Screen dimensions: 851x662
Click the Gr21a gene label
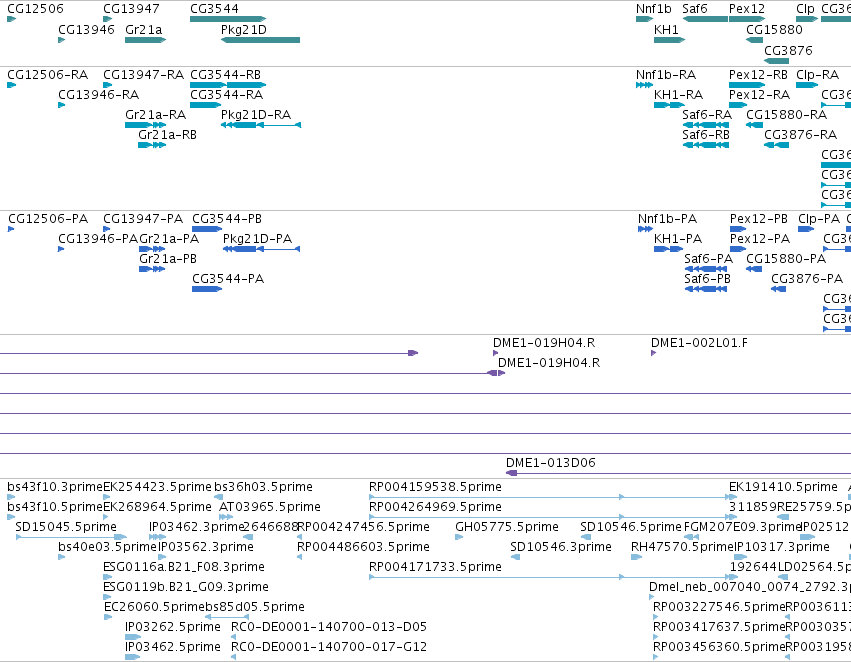(143, 29)
